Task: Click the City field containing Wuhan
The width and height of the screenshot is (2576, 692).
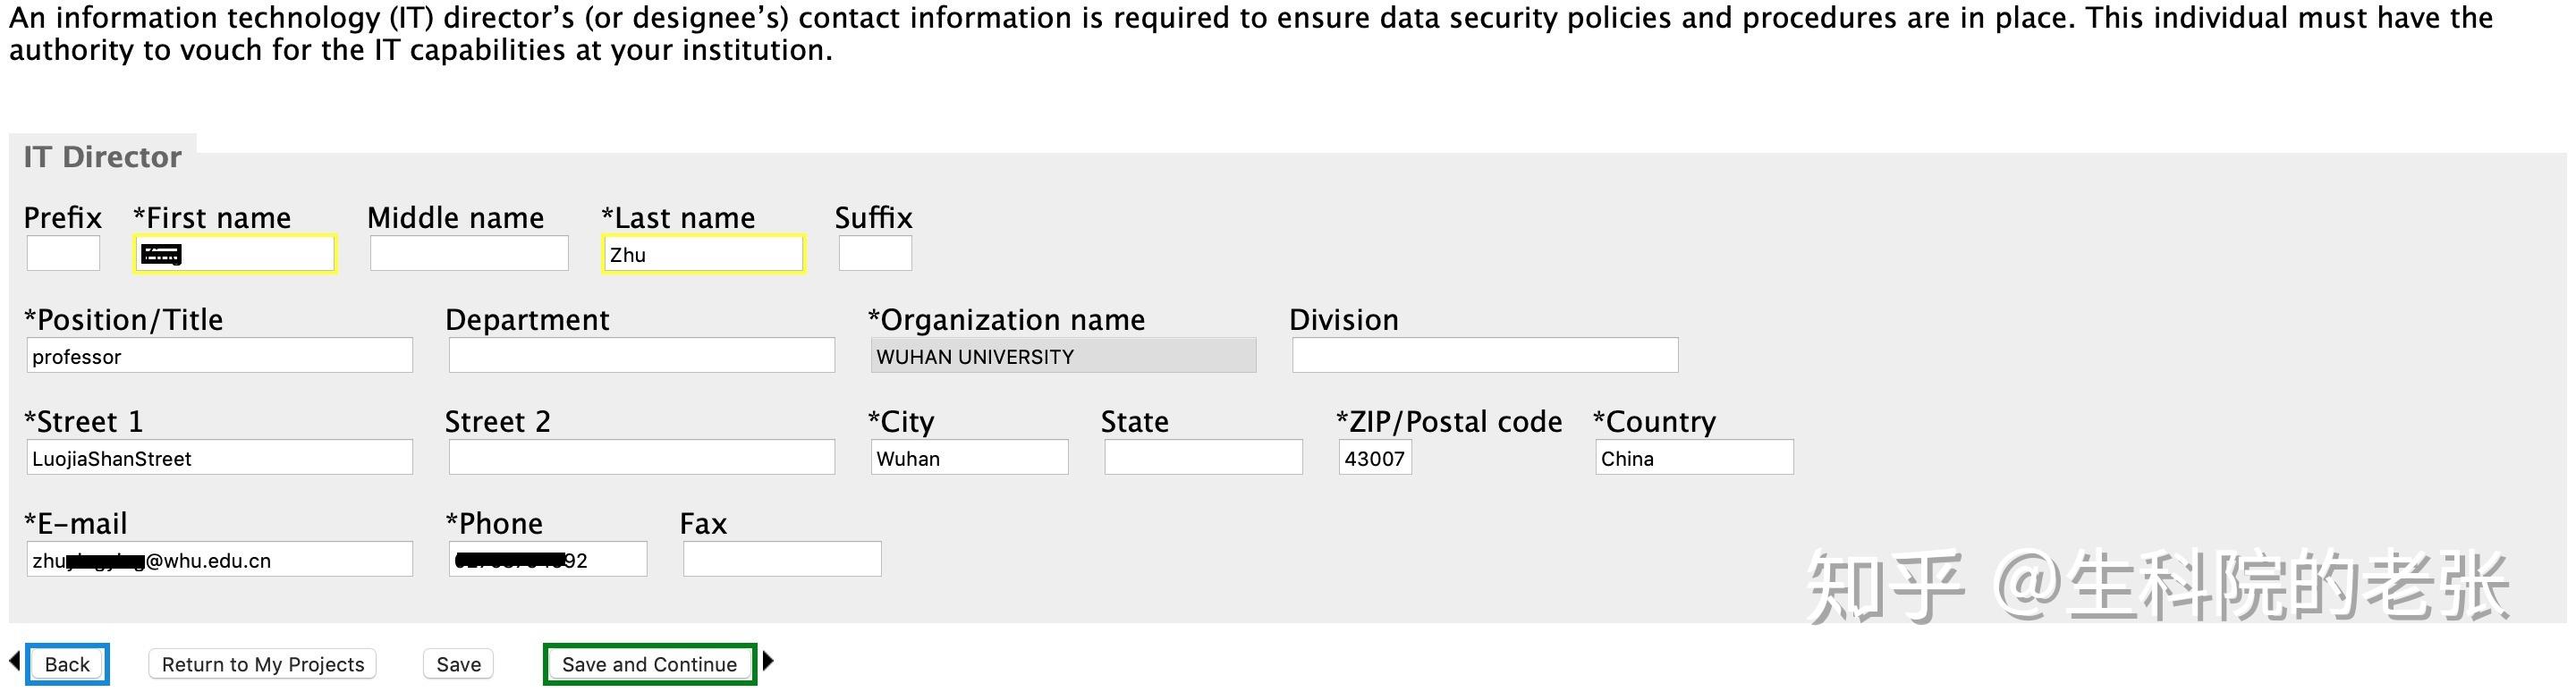Action: (x=969, y=458)
